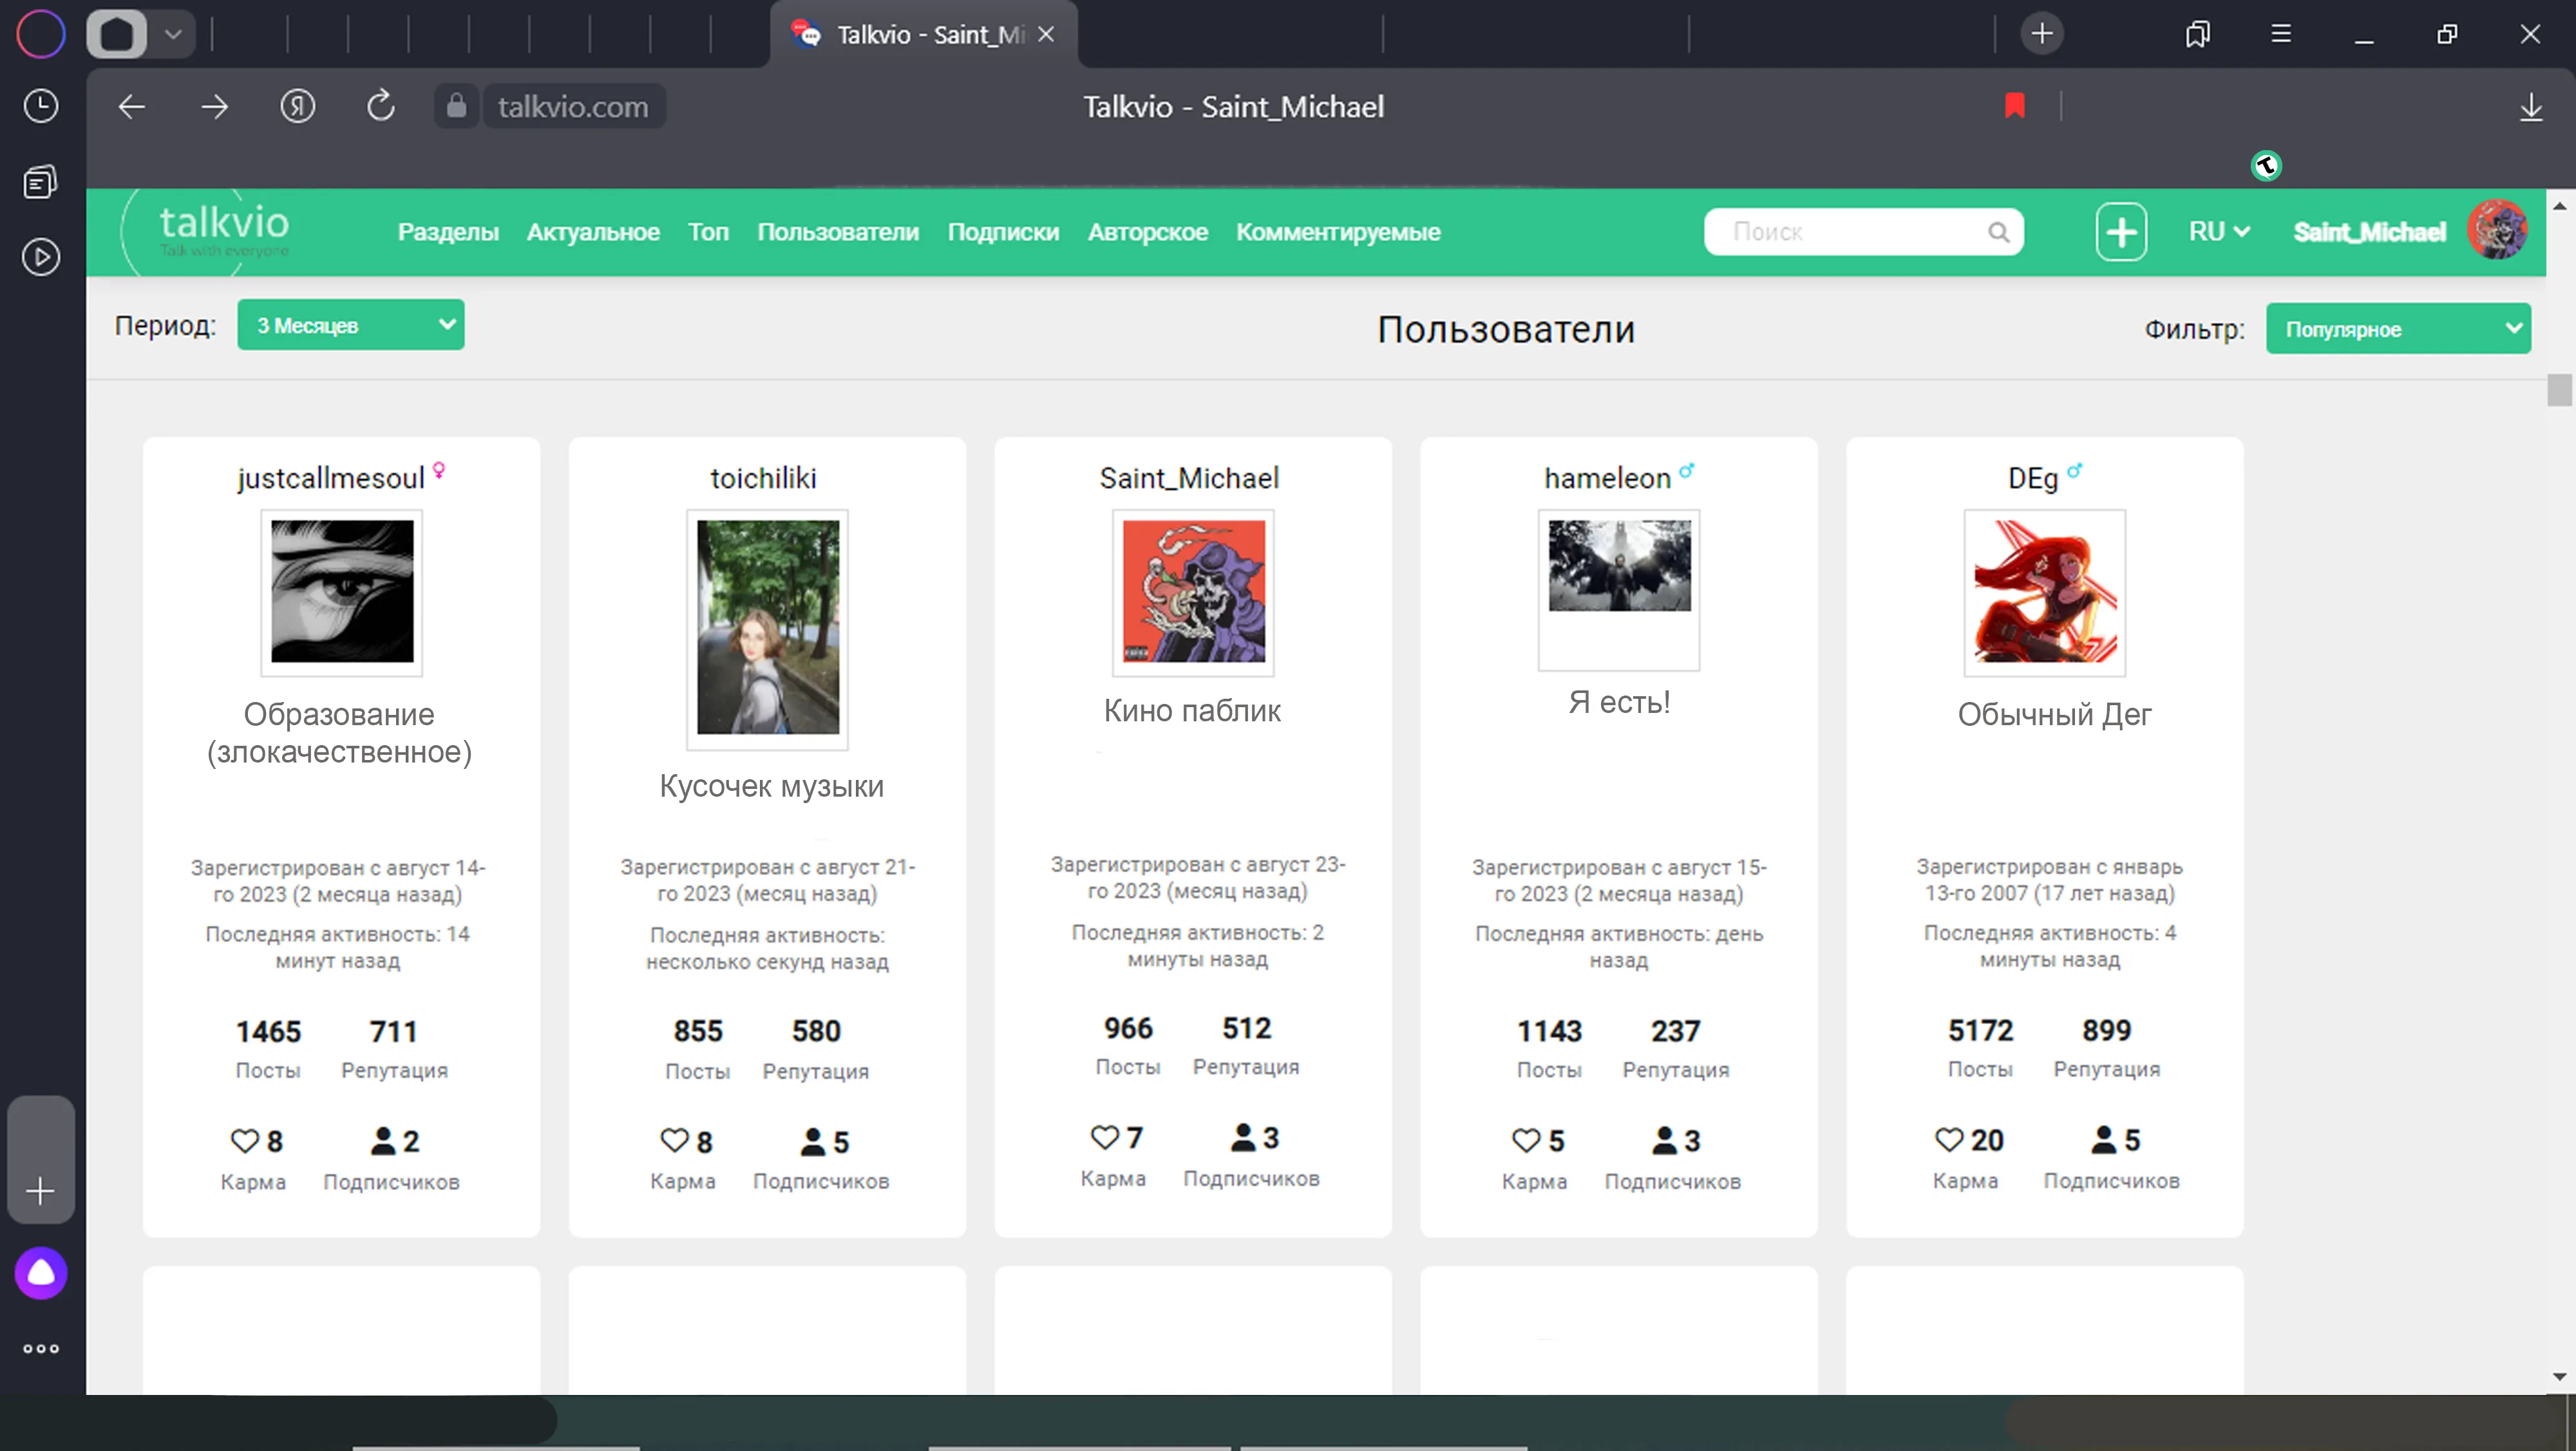Open the RU language selector
2576x1451 pixels.
click(x=2219, y=232)
